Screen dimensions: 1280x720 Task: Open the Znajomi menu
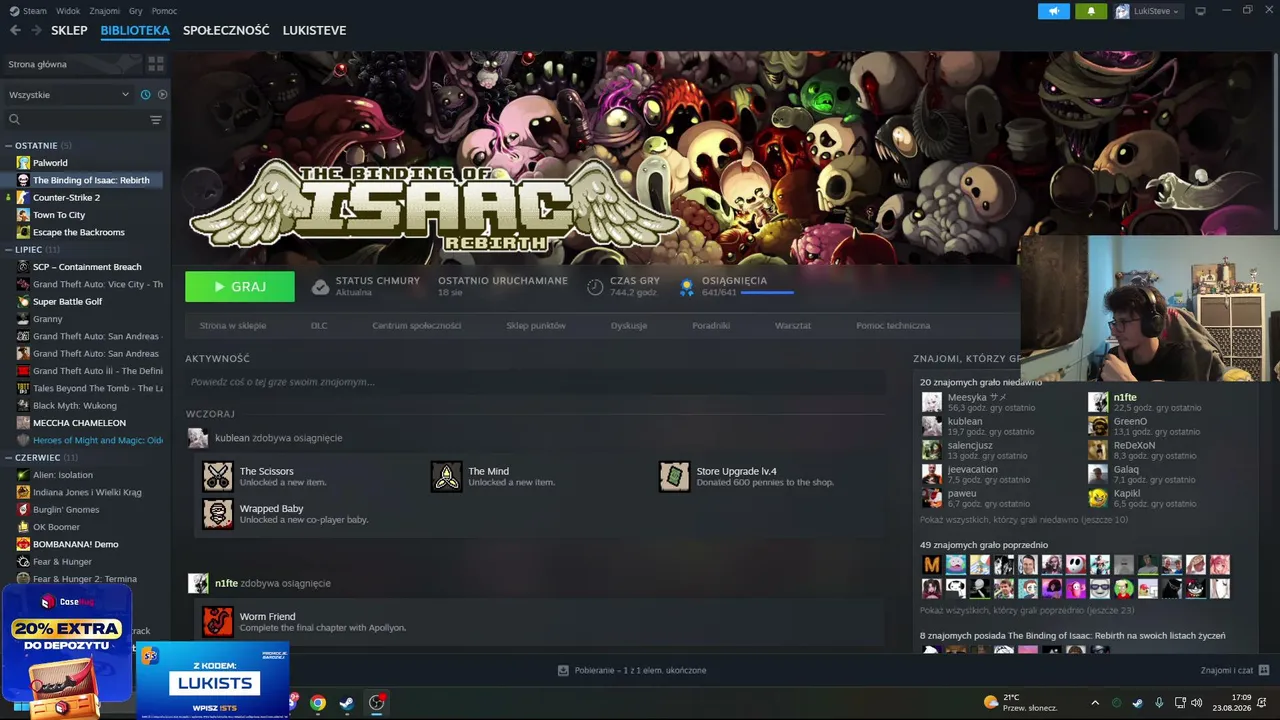point(104,11)
